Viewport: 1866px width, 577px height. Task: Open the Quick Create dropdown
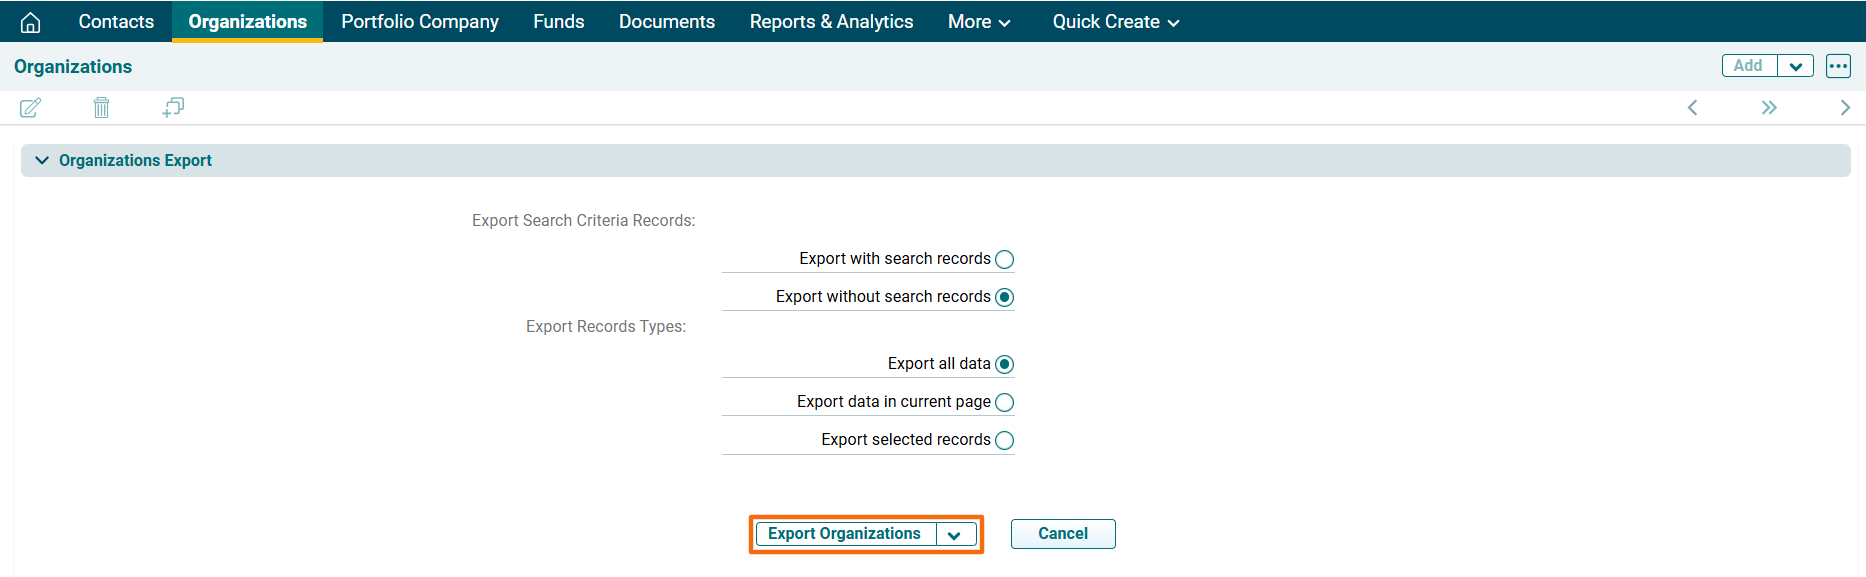coord(1115,22)
